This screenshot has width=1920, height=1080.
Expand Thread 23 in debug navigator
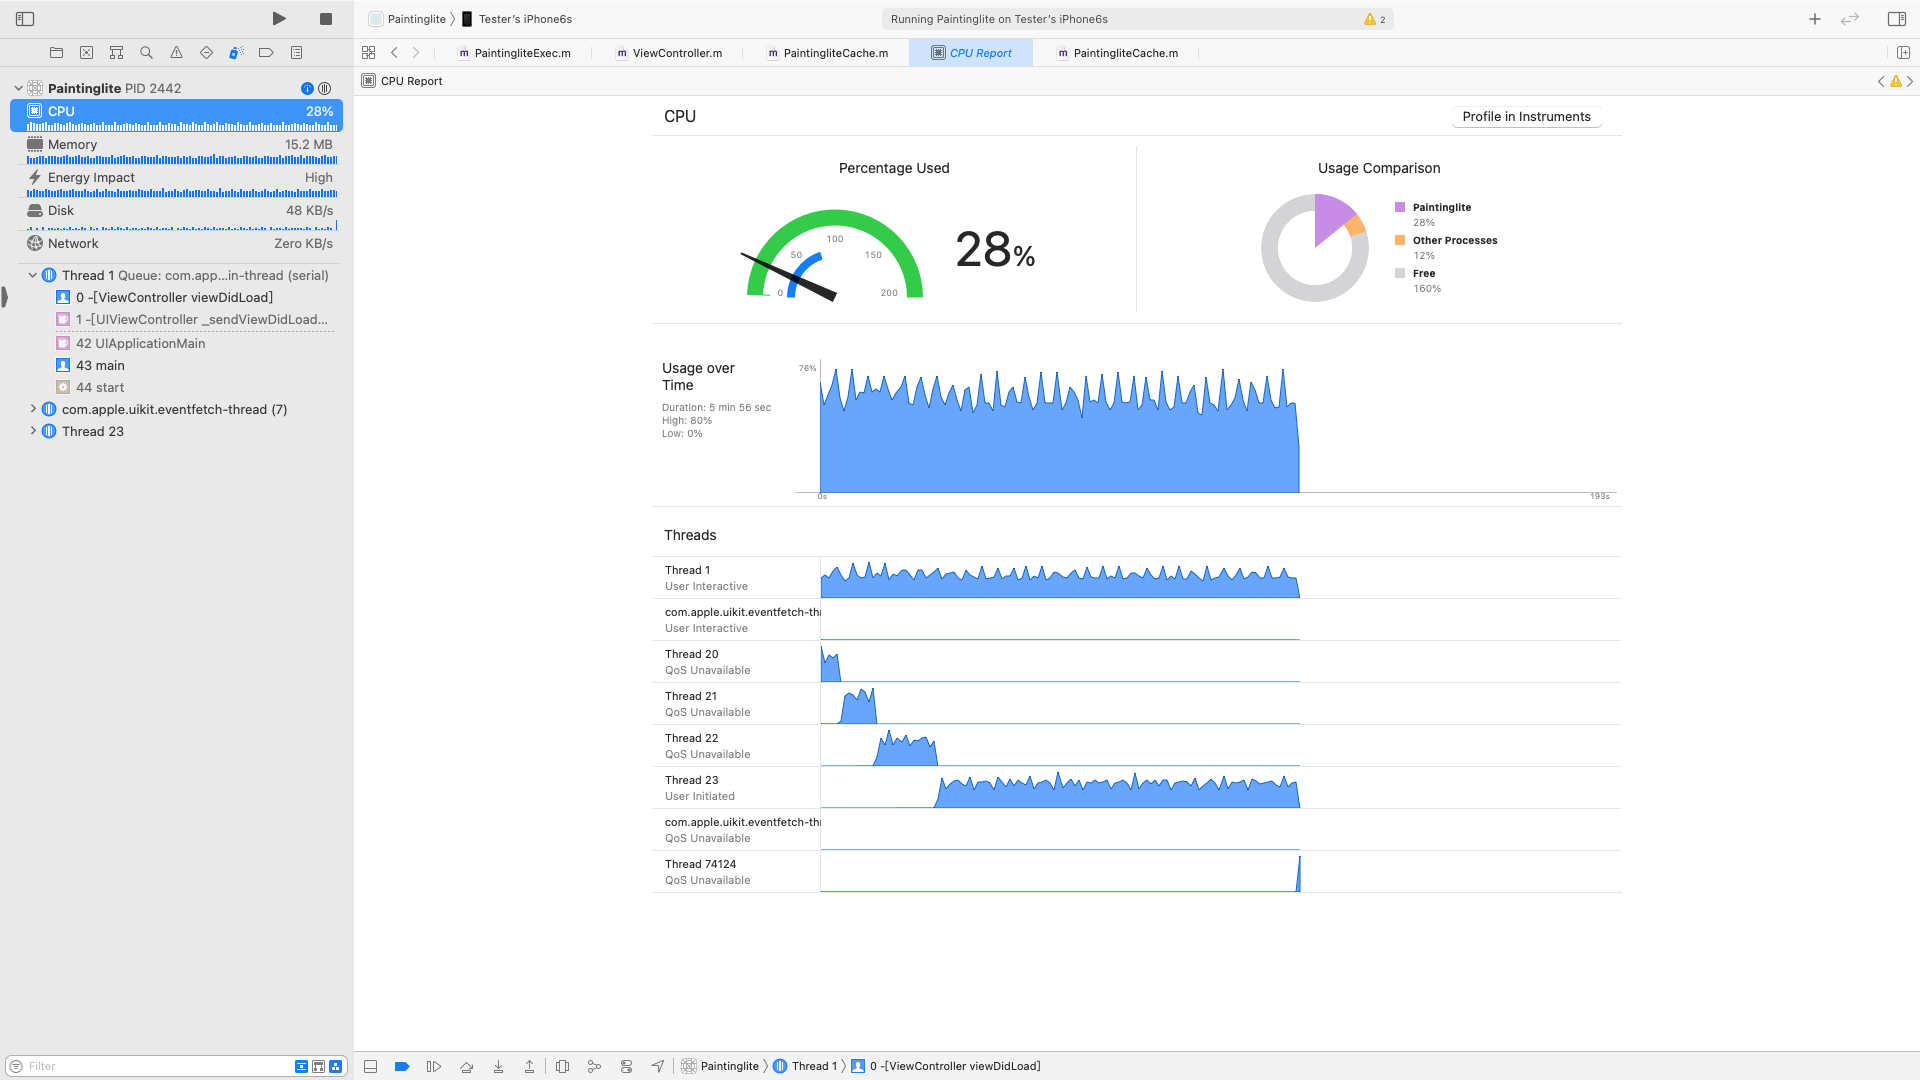(33, 431)
